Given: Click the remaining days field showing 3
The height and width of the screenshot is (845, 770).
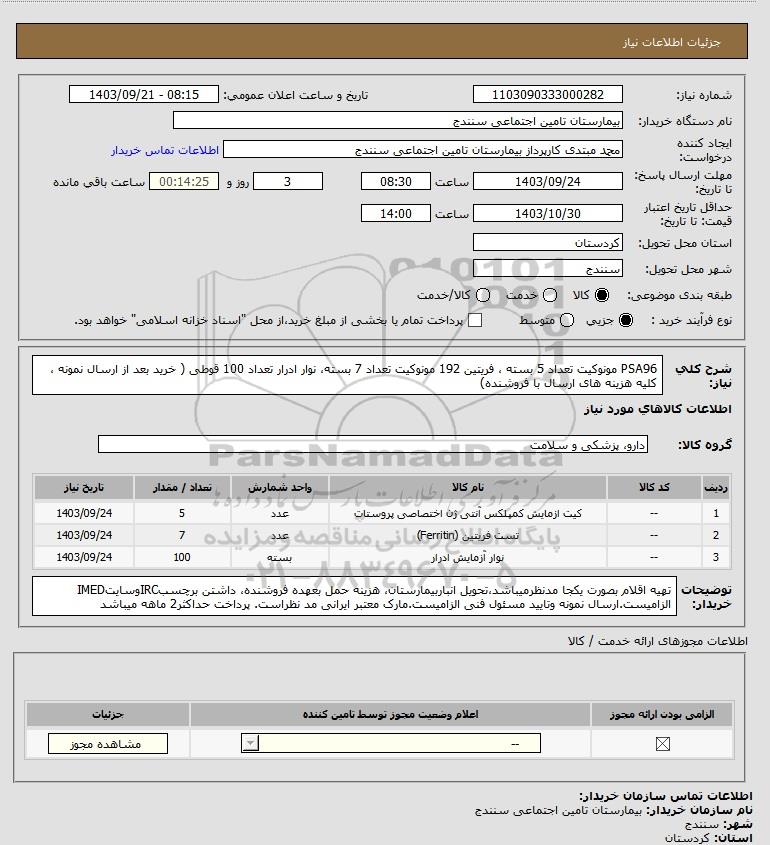Looking at the screenshot, I should pos(288,182).
